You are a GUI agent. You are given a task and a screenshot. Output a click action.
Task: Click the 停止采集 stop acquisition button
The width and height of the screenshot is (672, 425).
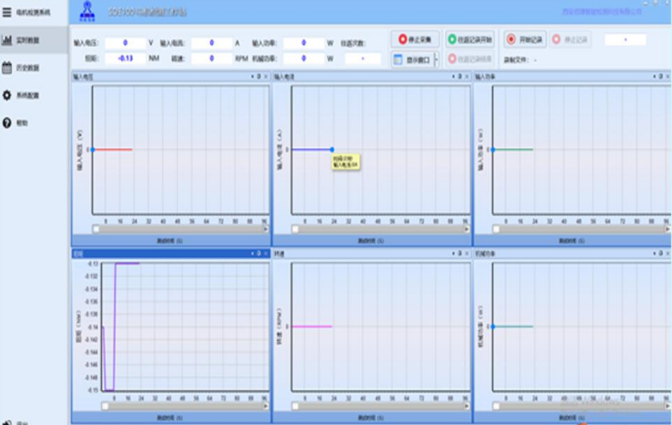(415, 39)
